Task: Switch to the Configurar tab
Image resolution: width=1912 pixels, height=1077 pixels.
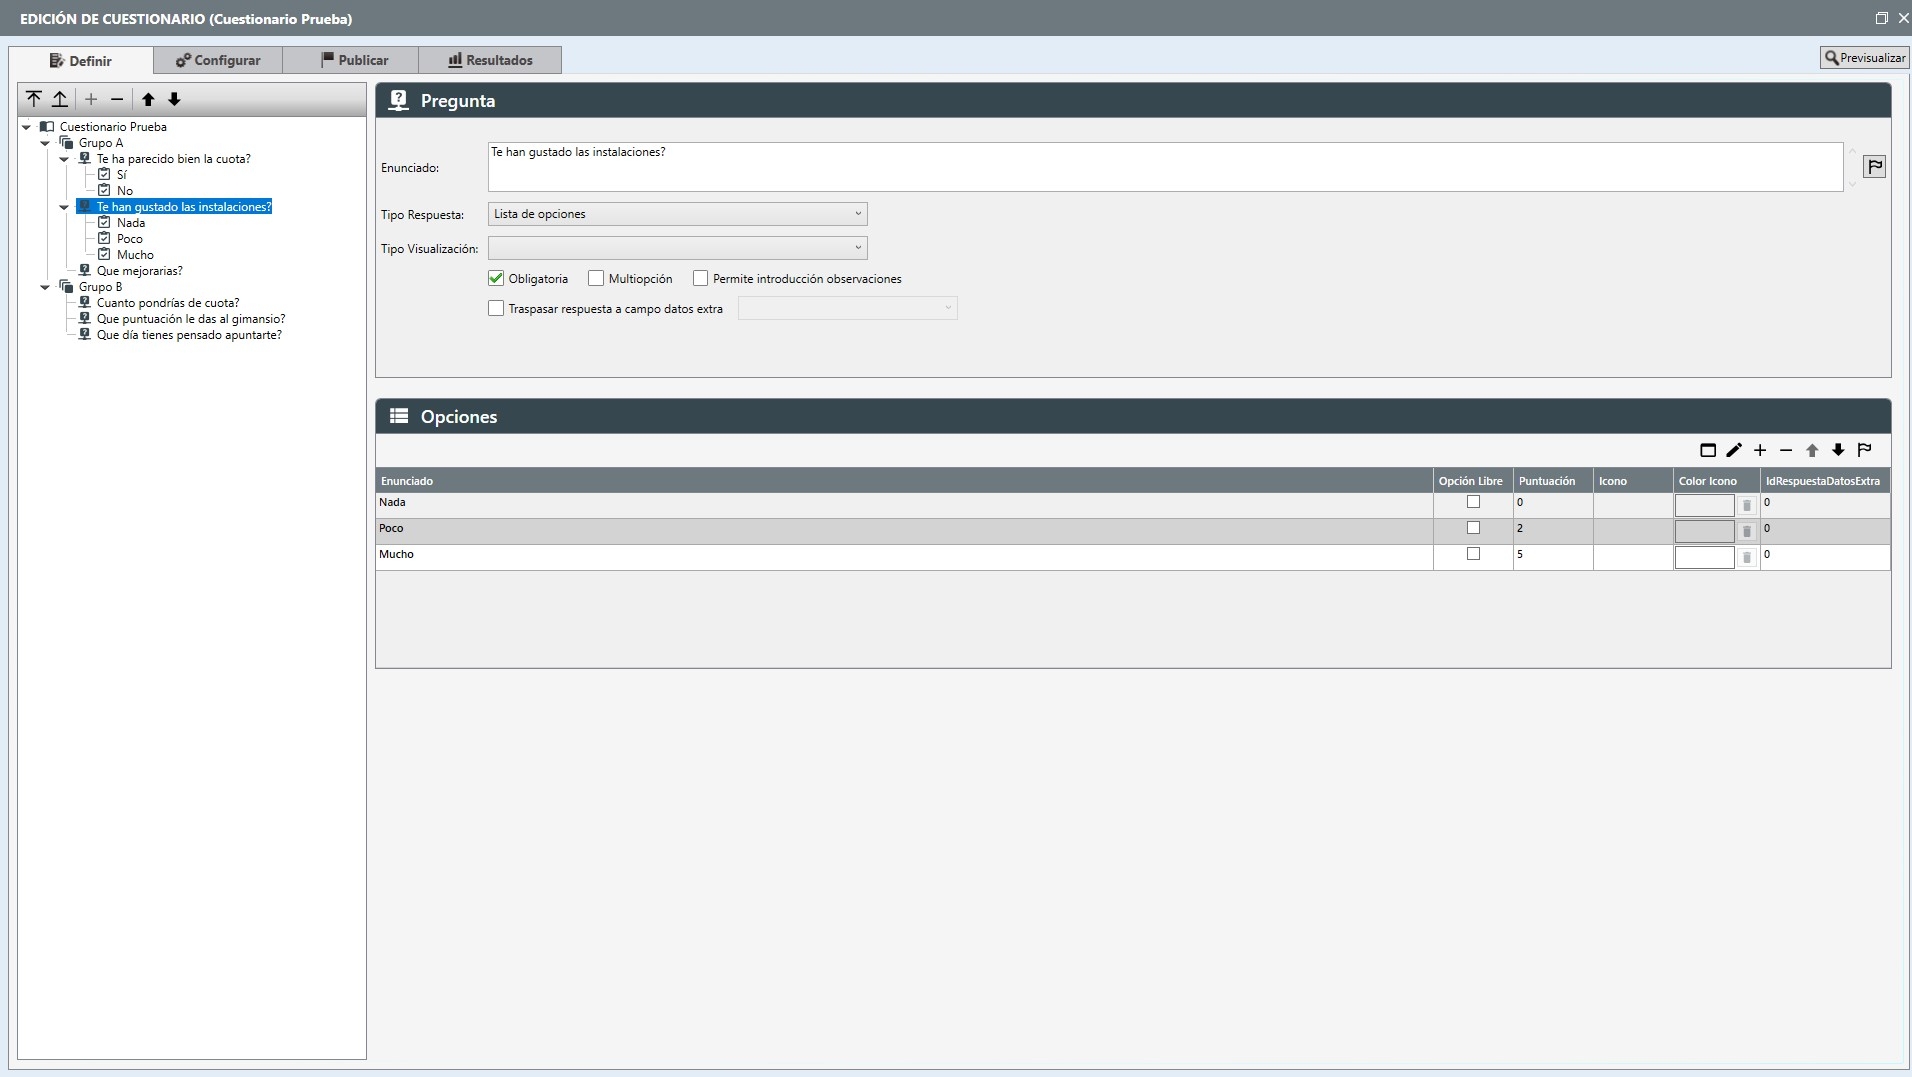Action: (x=218, y=60)
